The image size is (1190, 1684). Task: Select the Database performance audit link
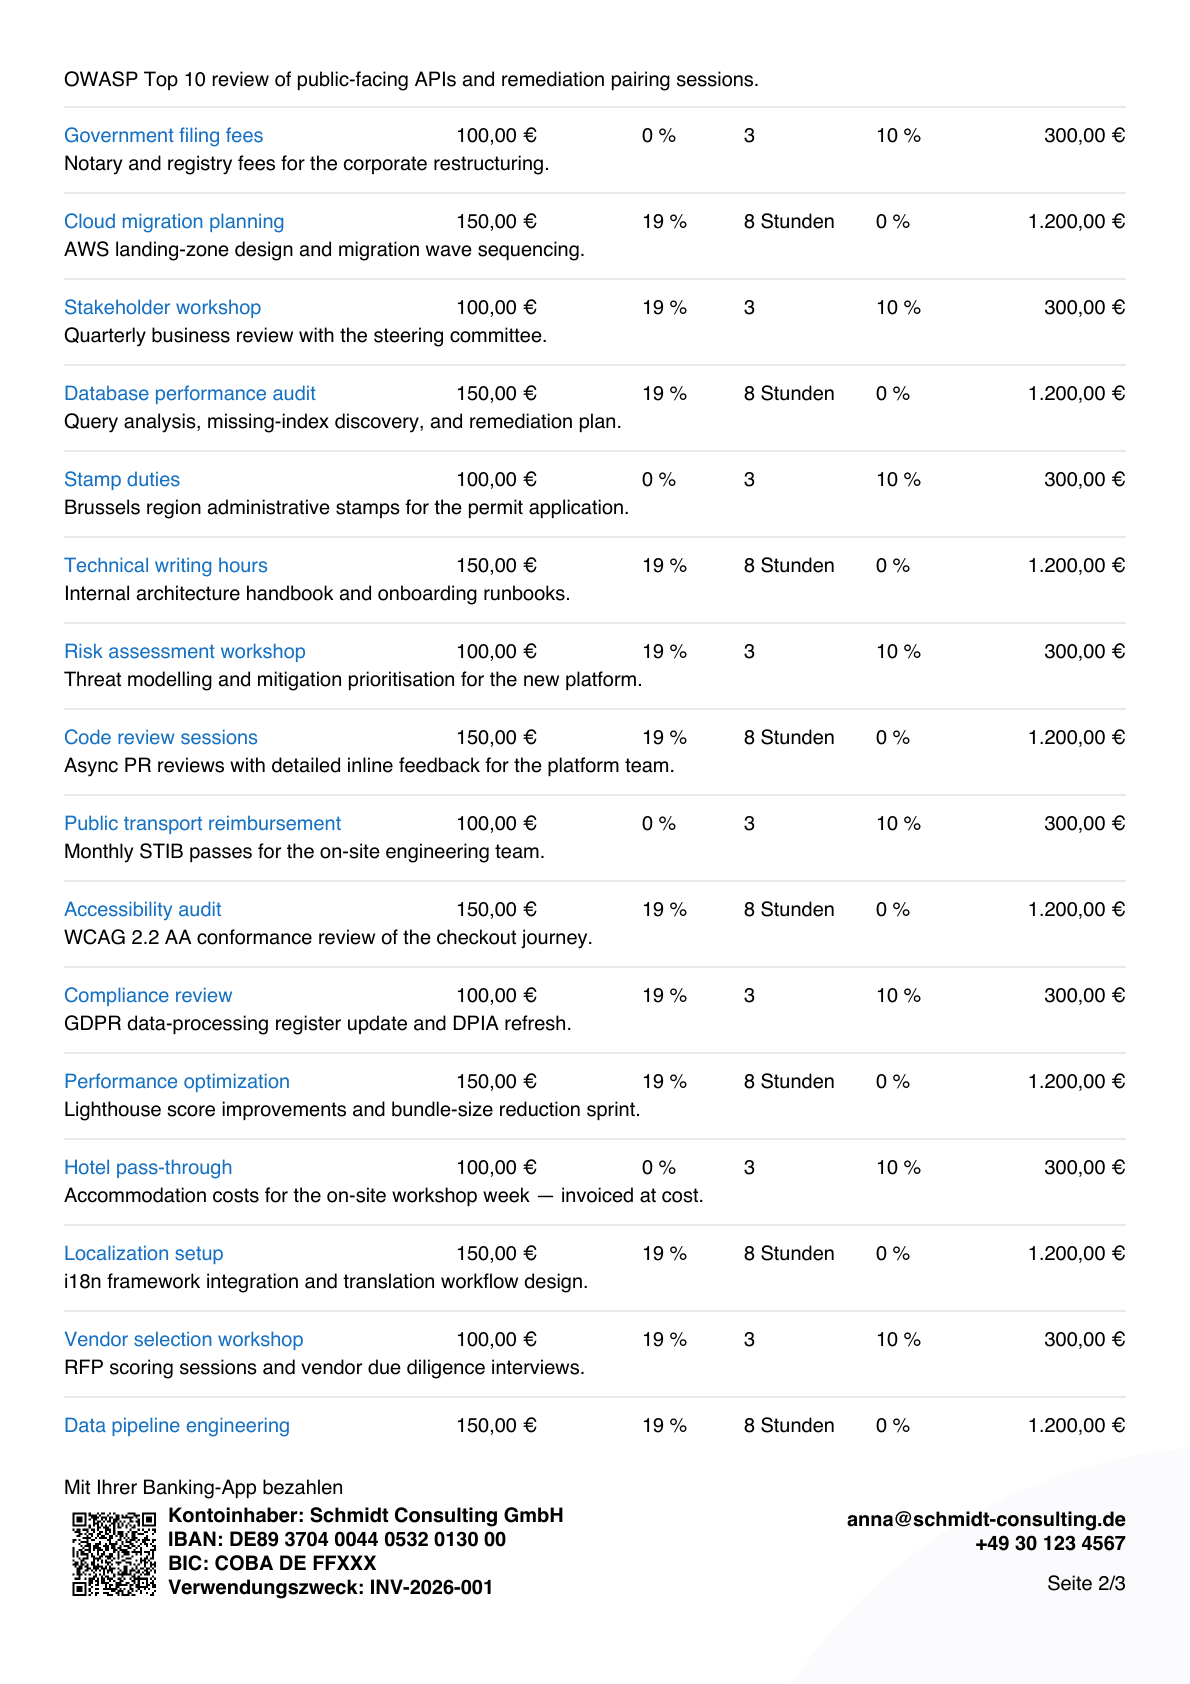190,393
